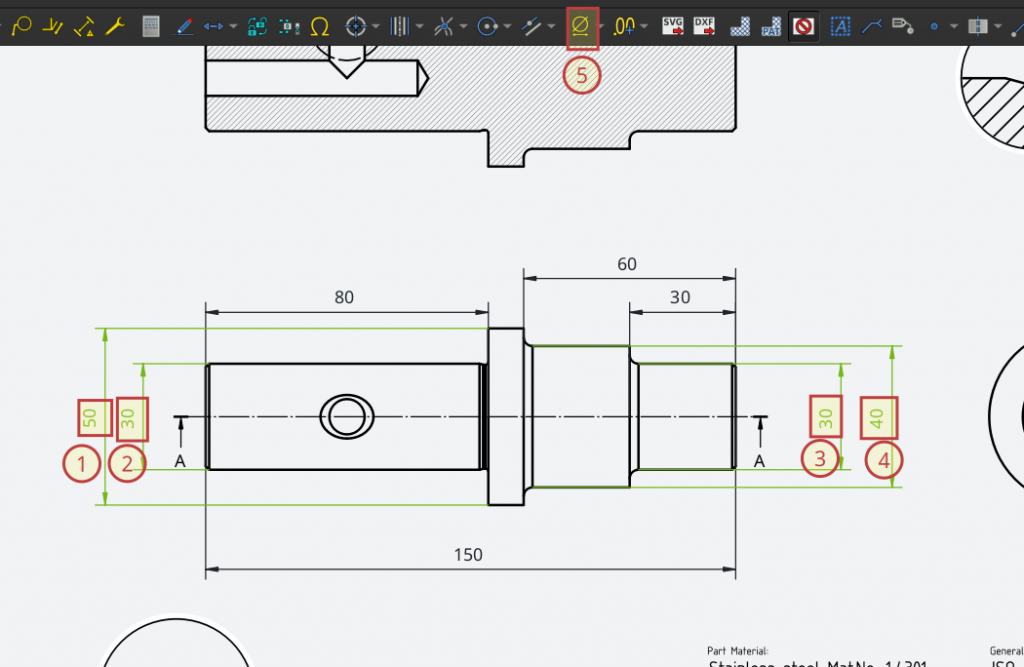
Task: Select the leader line tool
Action: point(872,26)
